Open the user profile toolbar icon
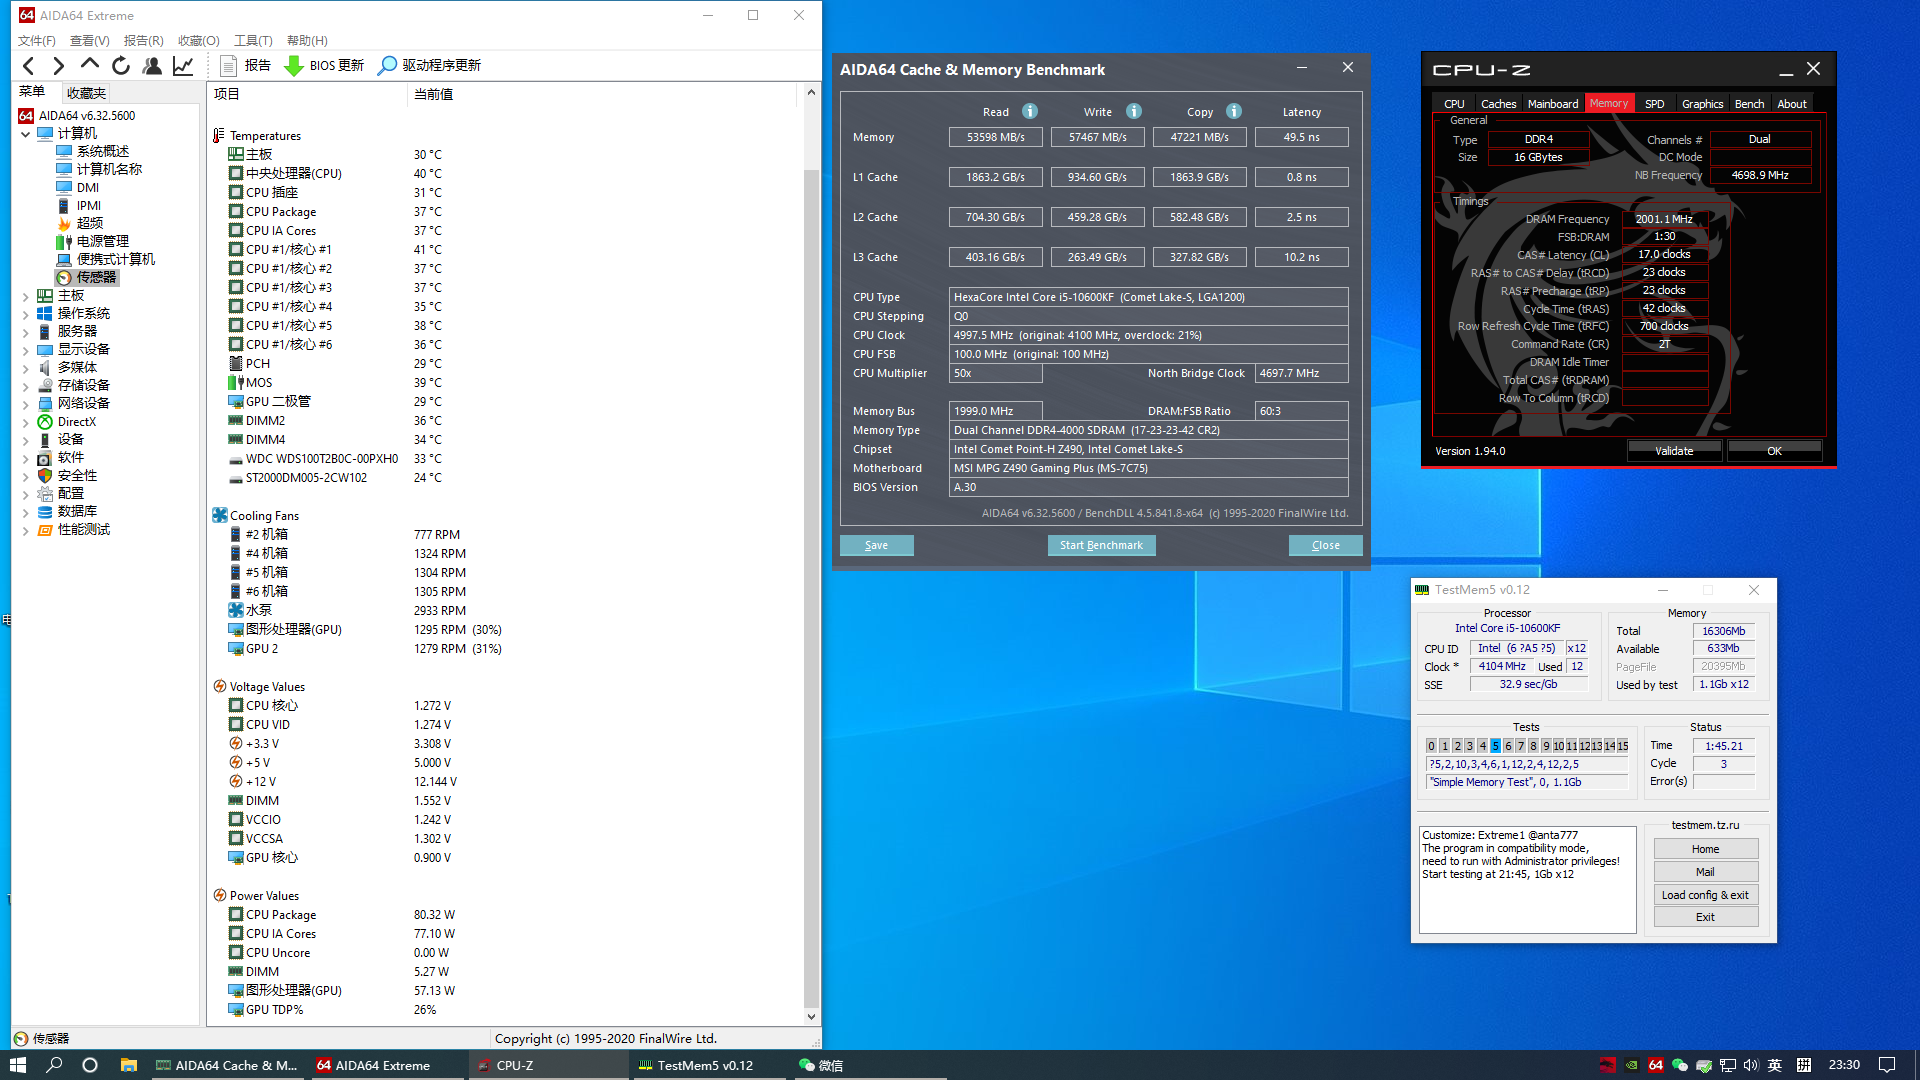Screen dimensions: 1920x1080 point(152,66)
